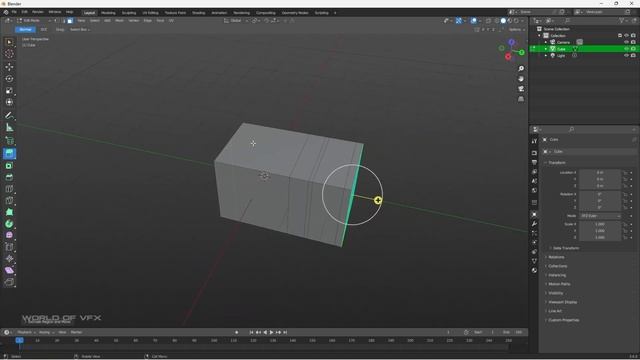Image resolution: width=640 pixels, height=360 pixels.
Task: Open the Material properties tab
Action: [534, 270]
